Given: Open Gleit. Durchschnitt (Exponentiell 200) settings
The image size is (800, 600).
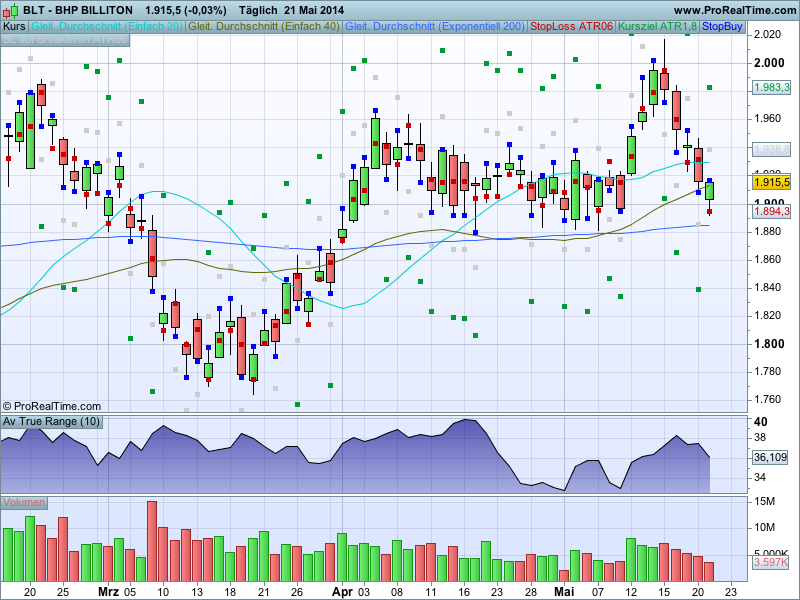Looking at the screenshot, I should coord(435,27).
